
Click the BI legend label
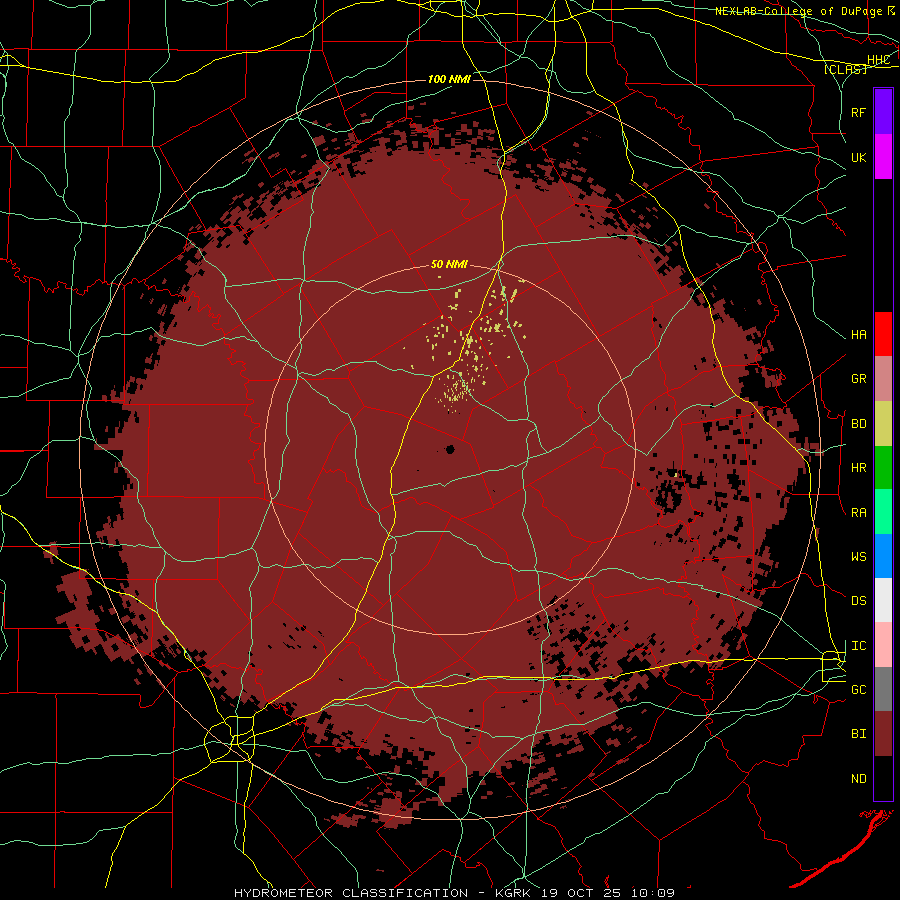pos(858,734)
